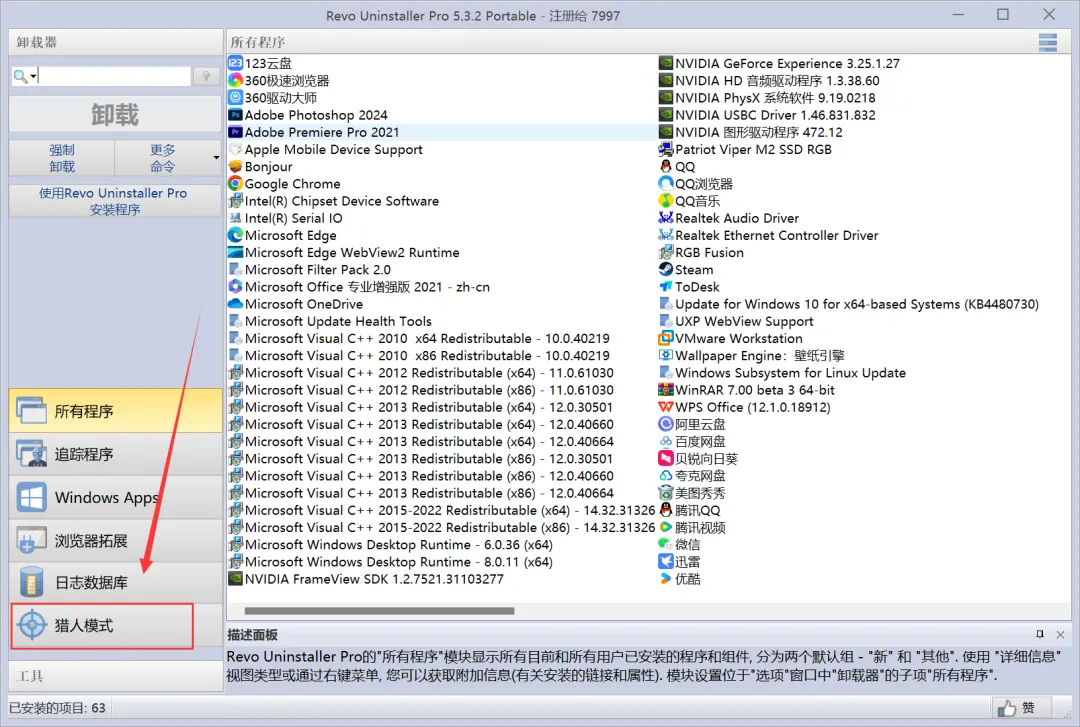1080x727 pixels.
Task: Open the search-type dropdown beside the magnifier
Action: coord(33,75)
